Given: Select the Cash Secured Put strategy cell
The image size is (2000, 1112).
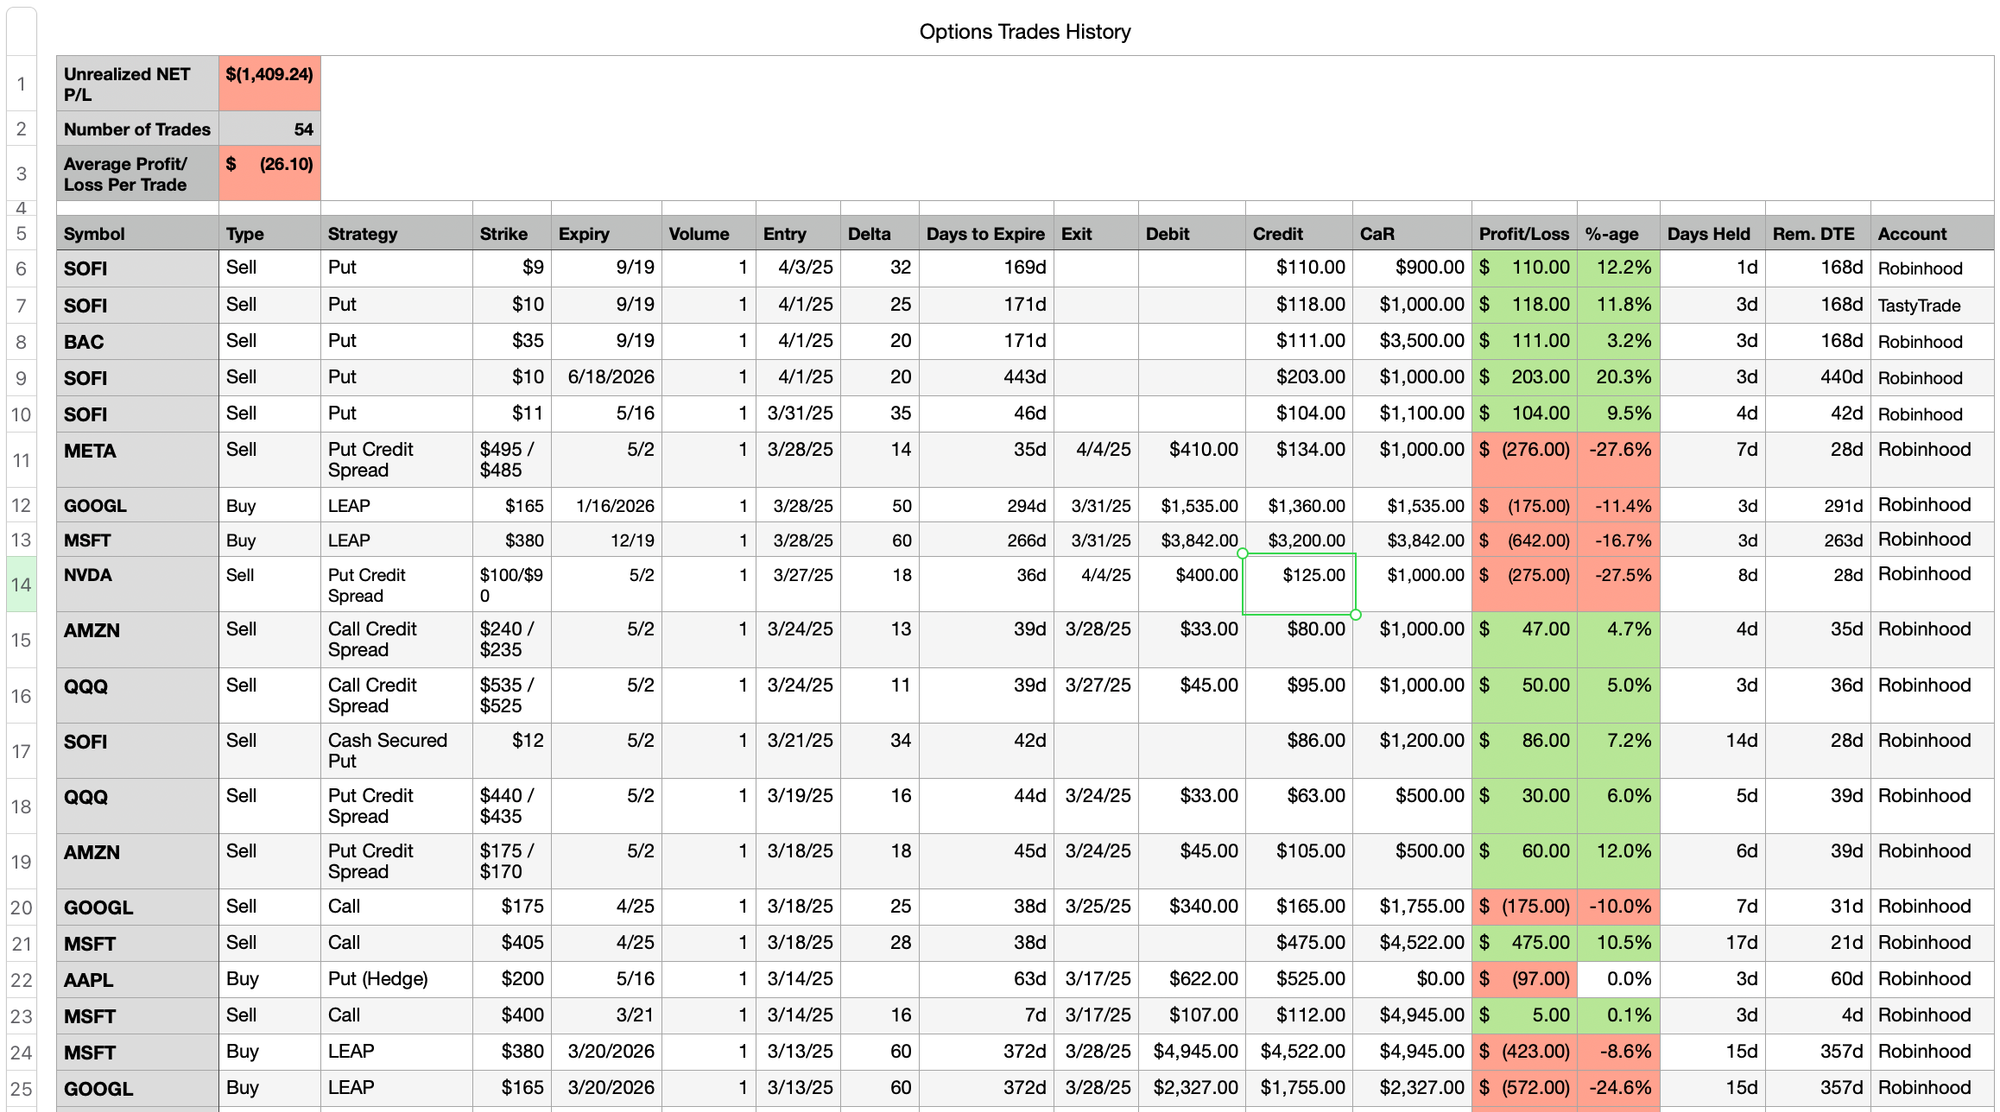Looking at the screenshot, I should (397, 751).
